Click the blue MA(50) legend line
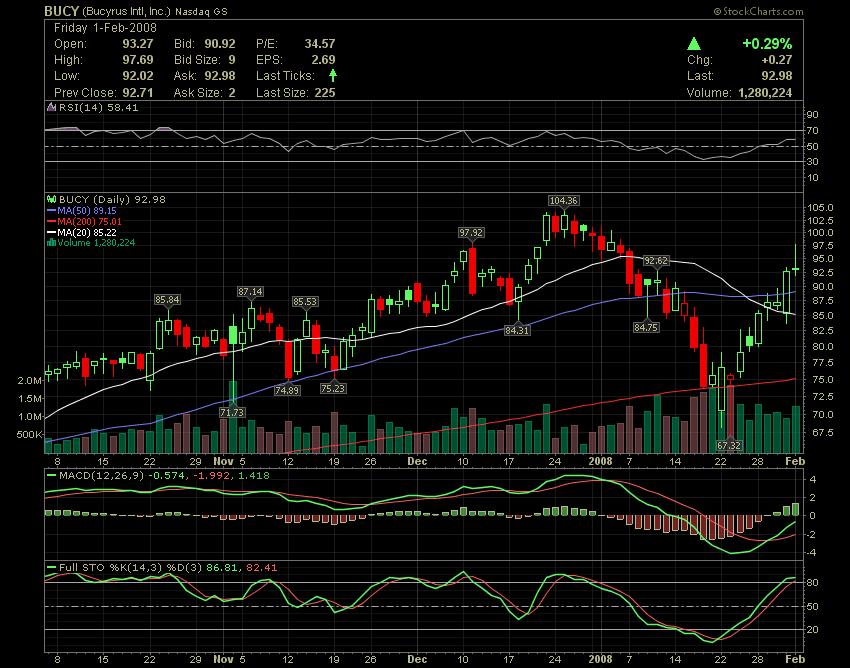 point(51,211)
